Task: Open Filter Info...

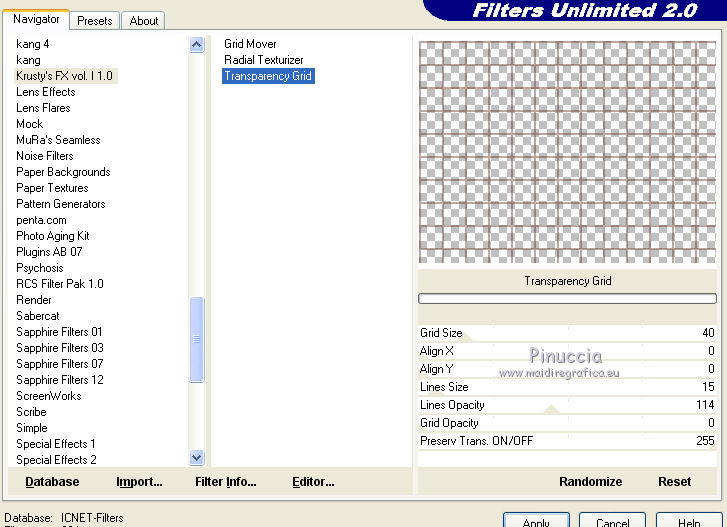Action: coord(225,482)
